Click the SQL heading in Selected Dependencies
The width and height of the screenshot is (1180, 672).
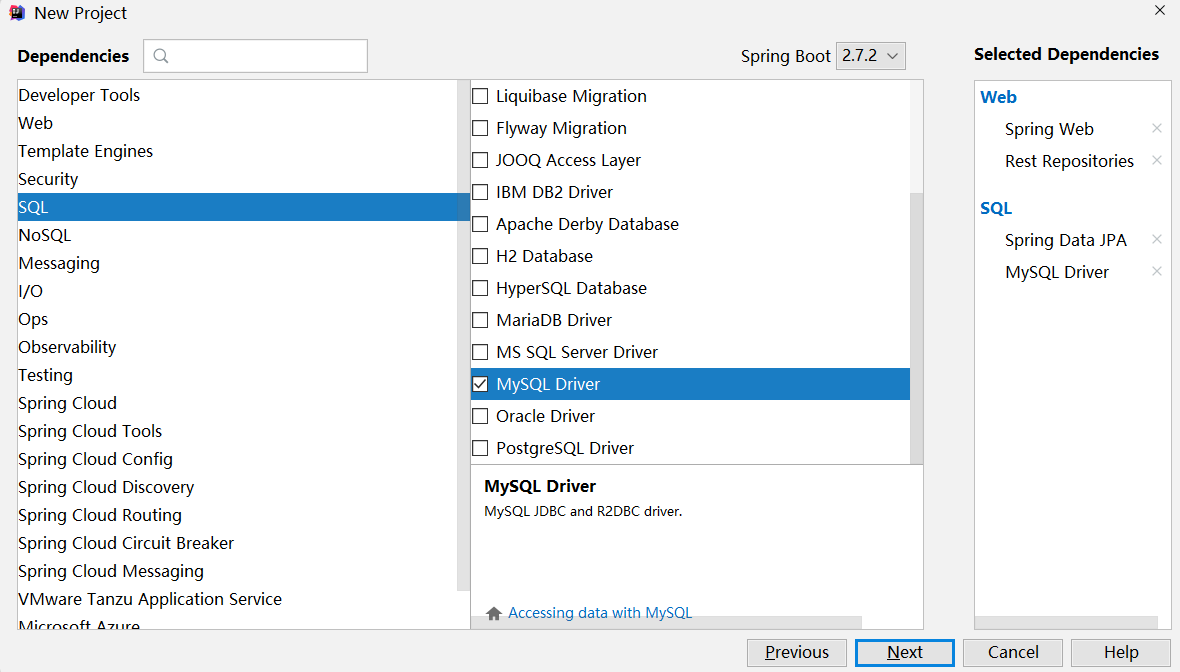(996, 208)
